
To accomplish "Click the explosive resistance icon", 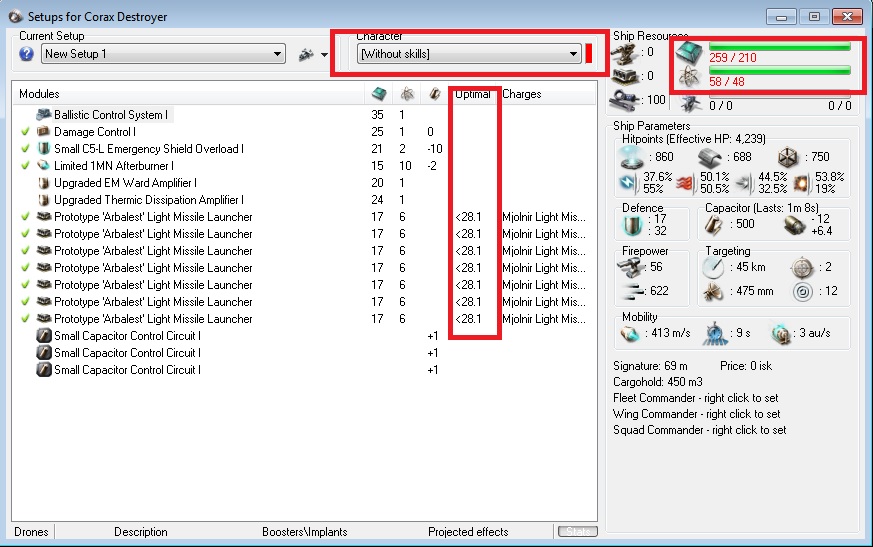I will pos(802,183).
